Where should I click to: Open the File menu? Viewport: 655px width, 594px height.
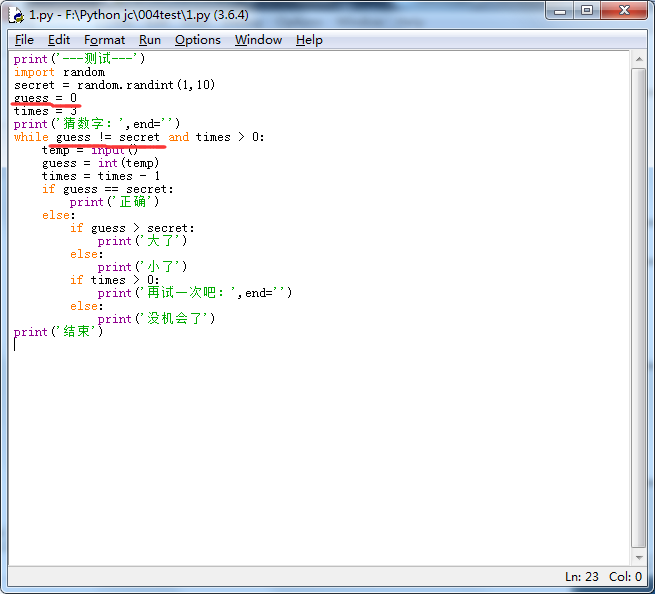tap(24, 40)
